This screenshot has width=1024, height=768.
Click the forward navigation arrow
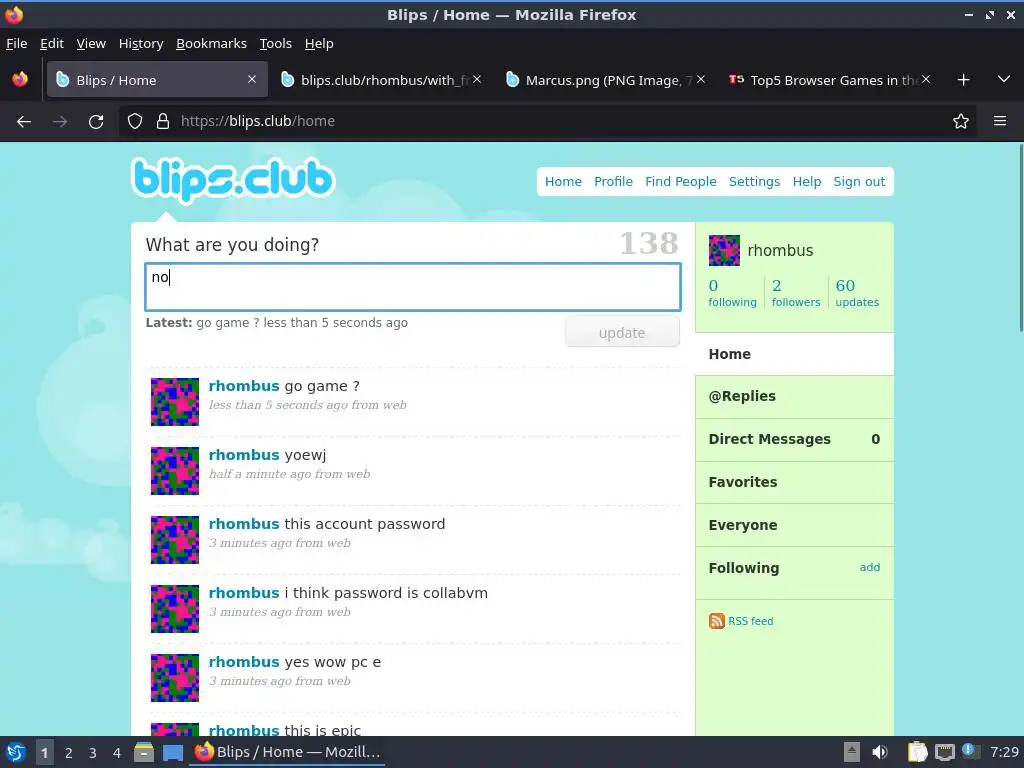tap(60, 121)
